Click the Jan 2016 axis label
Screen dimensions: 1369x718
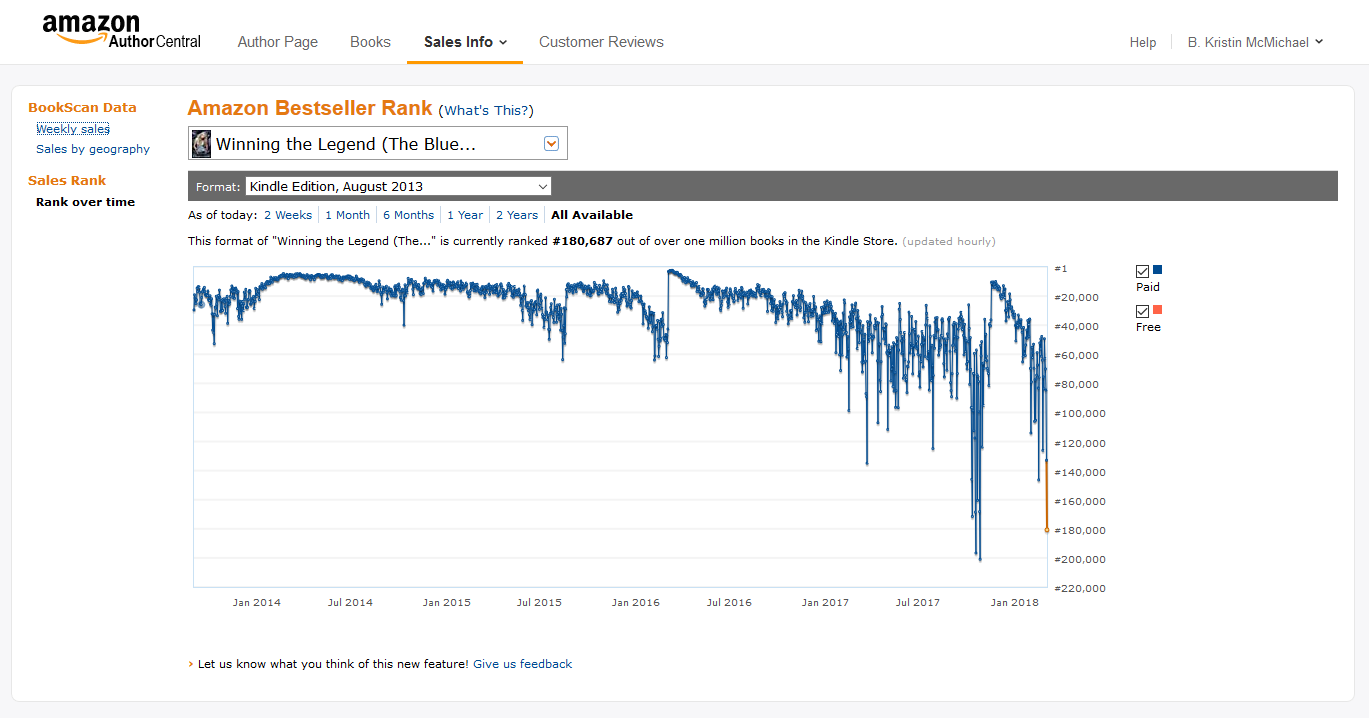636,602
